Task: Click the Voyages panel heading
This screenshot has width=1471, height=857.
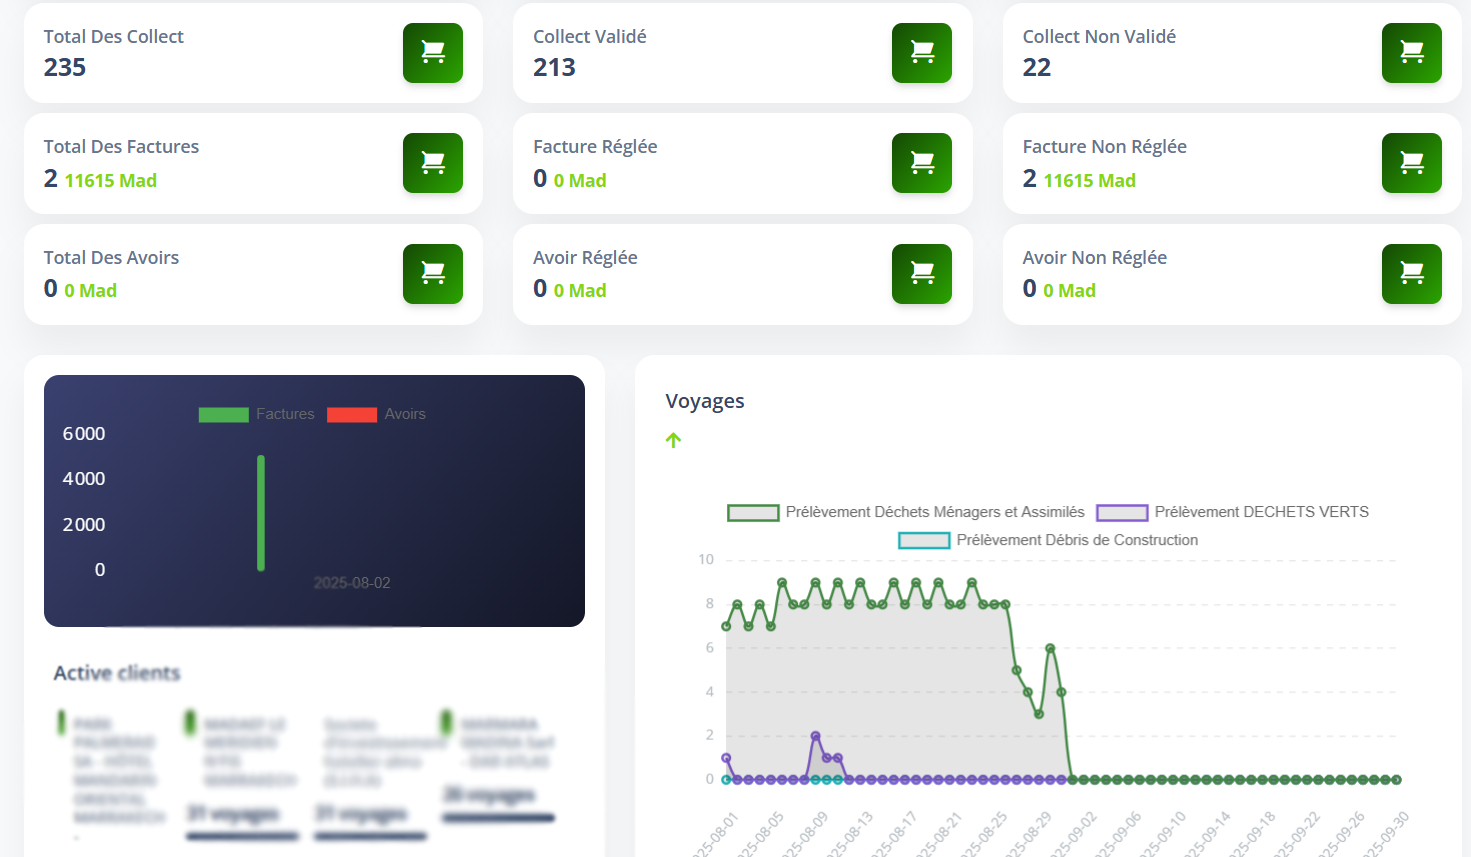Action: click(705, 400)
